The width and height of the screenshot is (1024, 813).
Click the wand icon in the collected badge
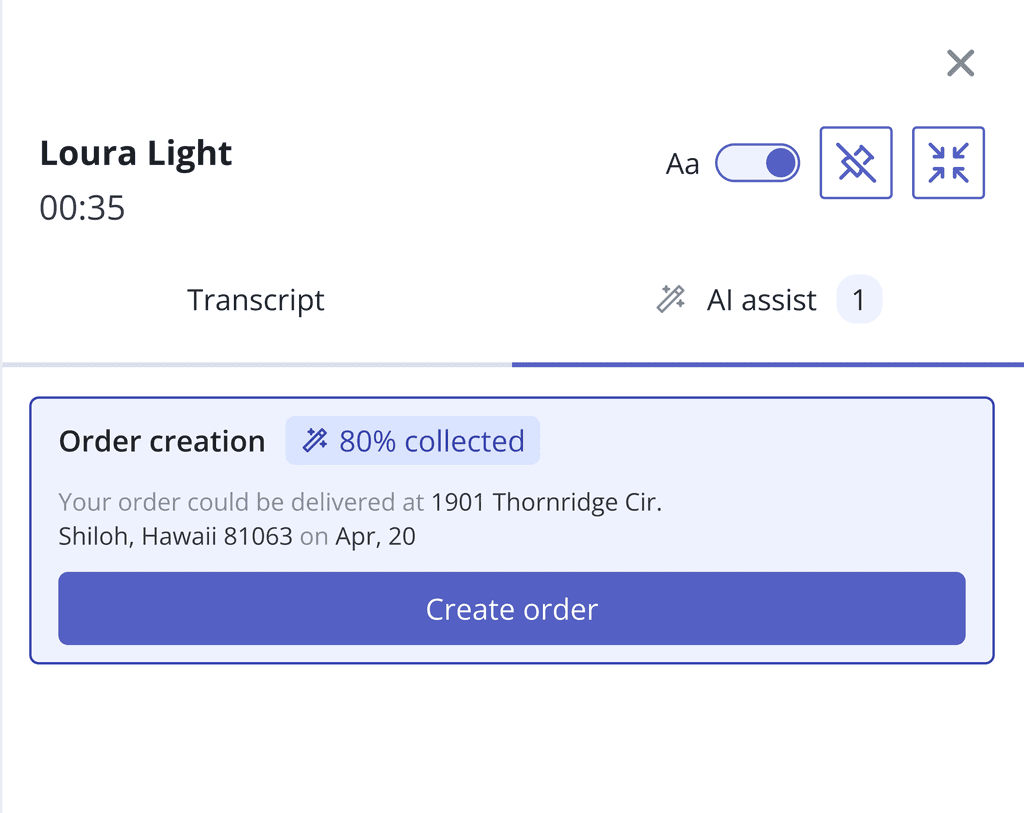coord(316,441)
